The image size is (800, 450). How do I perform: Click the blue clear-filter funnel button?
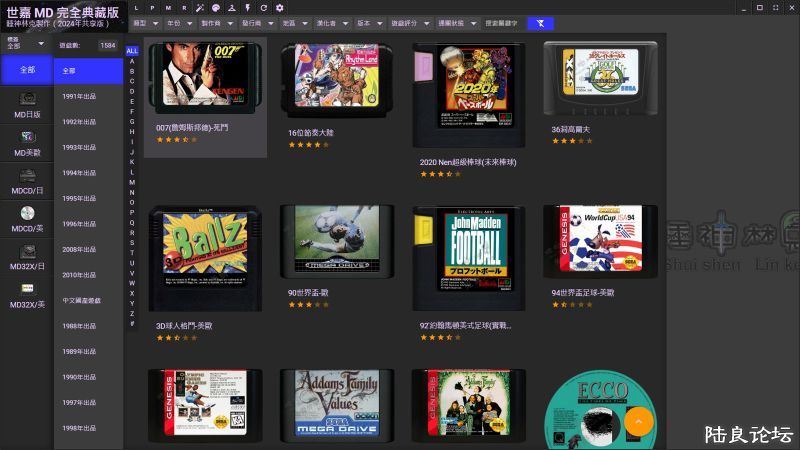point(540,23)
